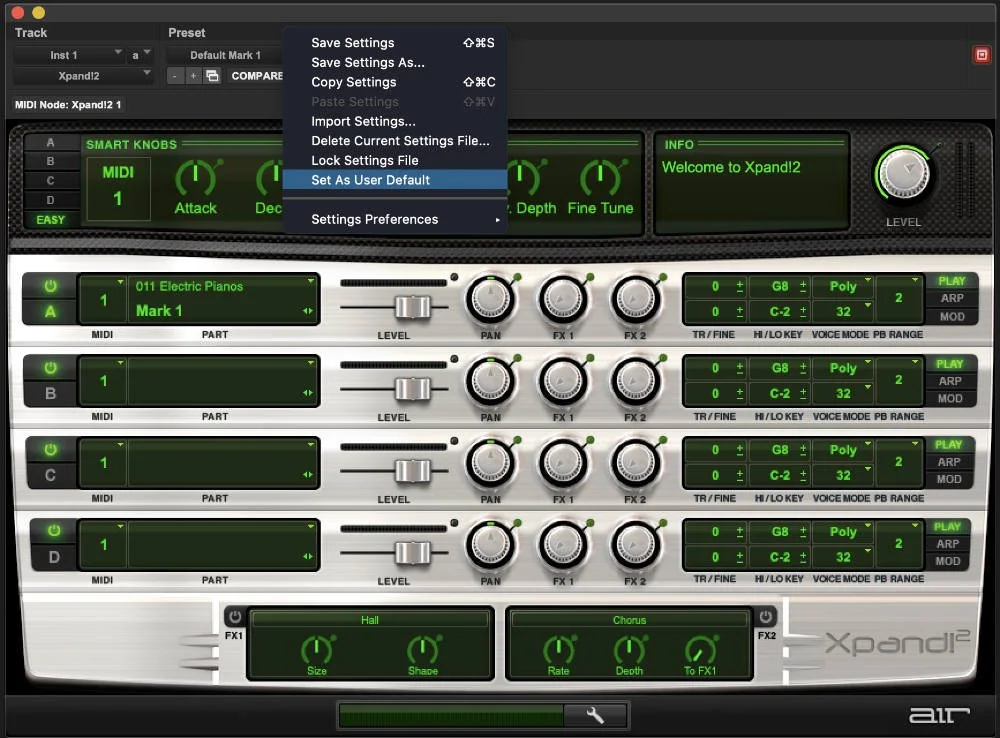The height and width of the screenshot is (738, 1000).
Task: Toggle power for part A
Action: pyautogui.click(x=50, y=286)
